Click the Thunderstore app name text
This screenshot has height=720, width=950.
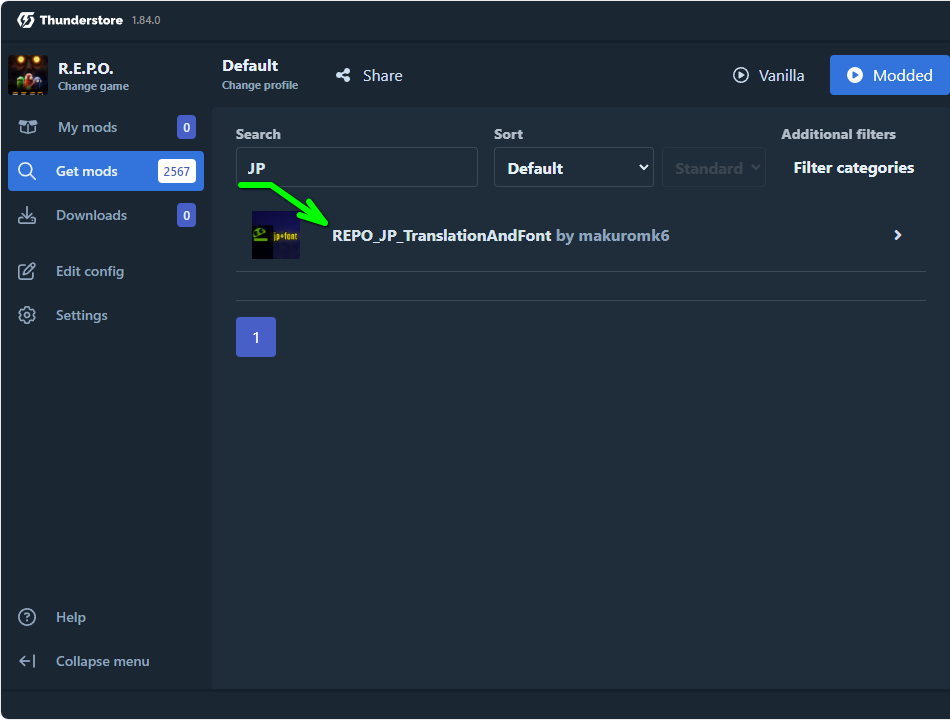click(81, 20)
